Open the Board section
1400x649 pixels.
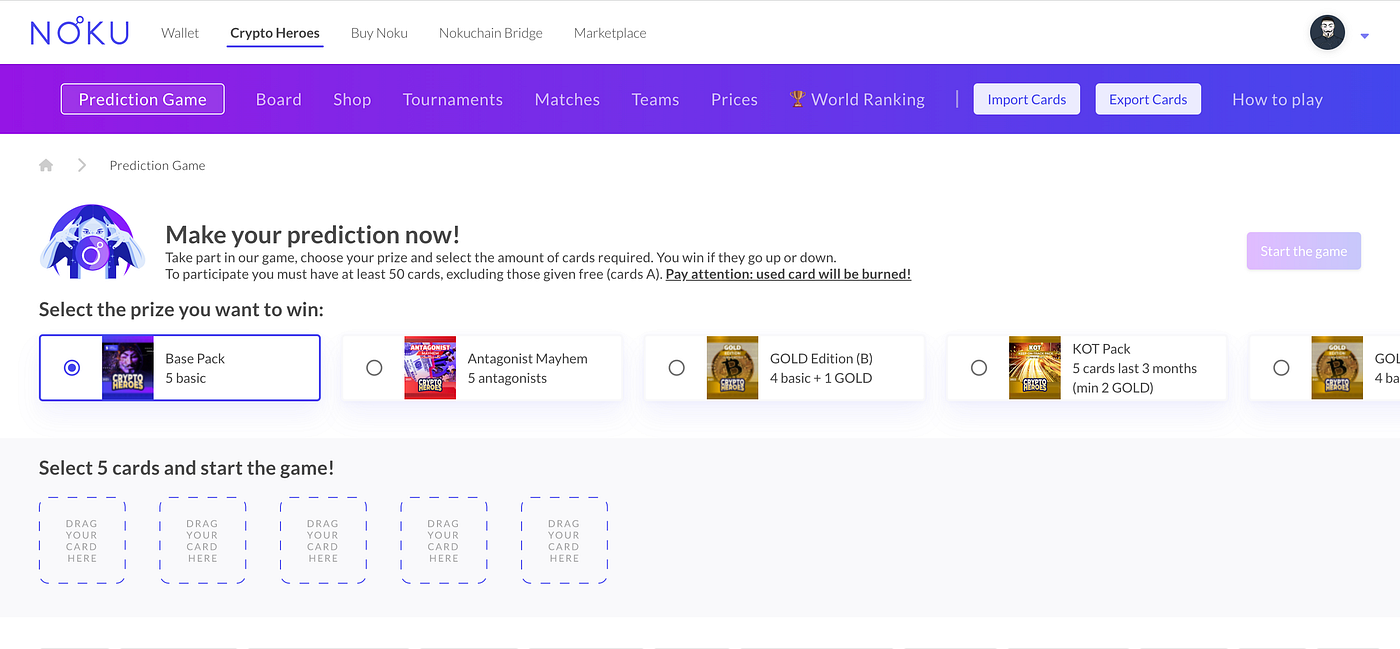pyautogui.click(x=279, y=99)
